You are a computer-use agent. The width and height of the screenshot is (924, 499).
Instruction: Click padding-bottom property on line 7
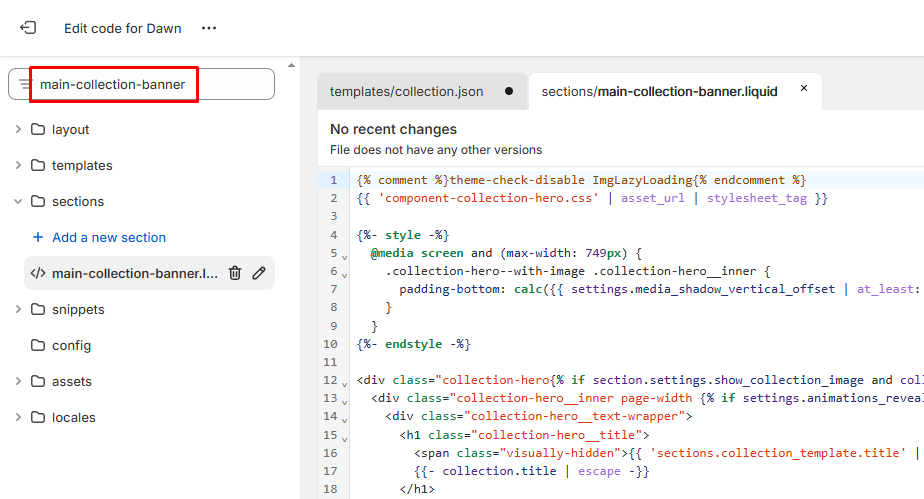pyautogui.click(x=452, y=289)
